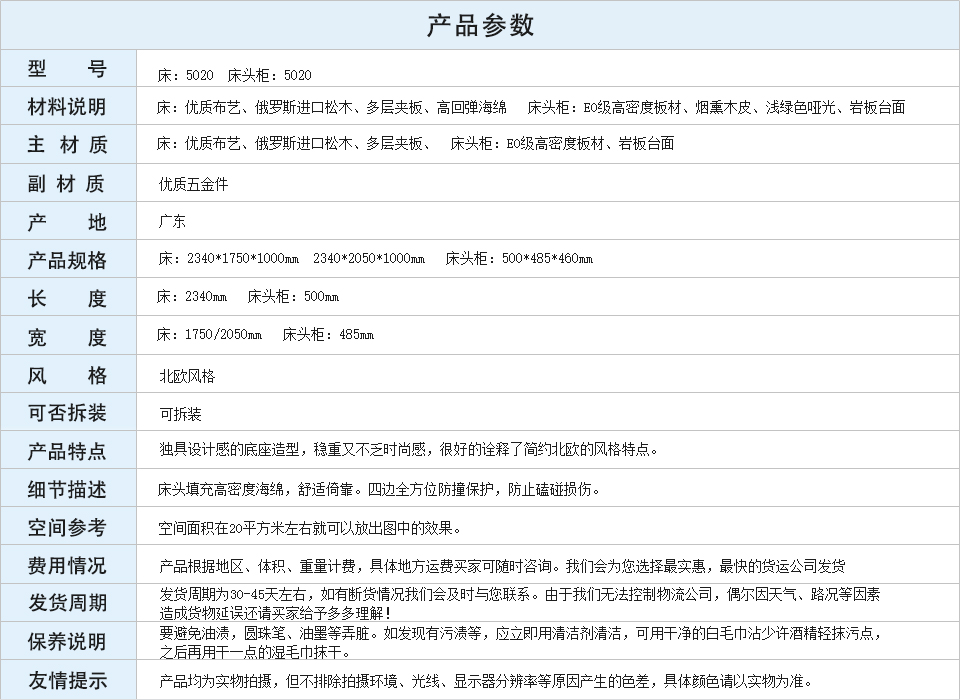Select the 产品特点 row label
The width and height of the screenshot is (960, 700).
(67, 451)
